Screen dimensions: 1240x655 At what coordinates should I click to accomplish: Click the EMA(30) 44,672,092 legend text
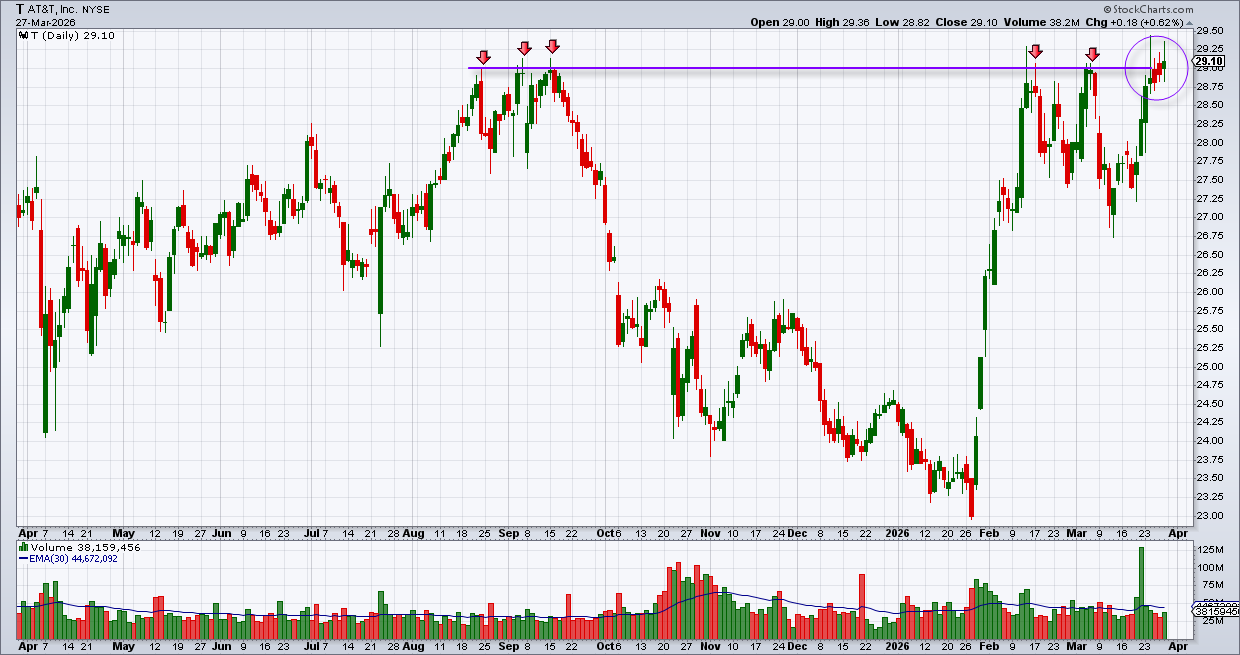click(x=72, y=561)
